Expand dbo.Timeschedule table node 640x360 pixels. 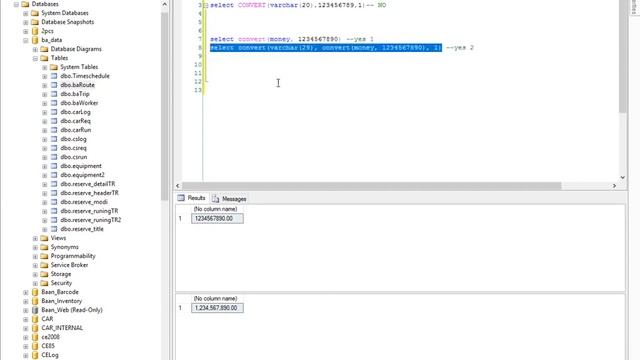pyautogui.click(x=44, y=76)
